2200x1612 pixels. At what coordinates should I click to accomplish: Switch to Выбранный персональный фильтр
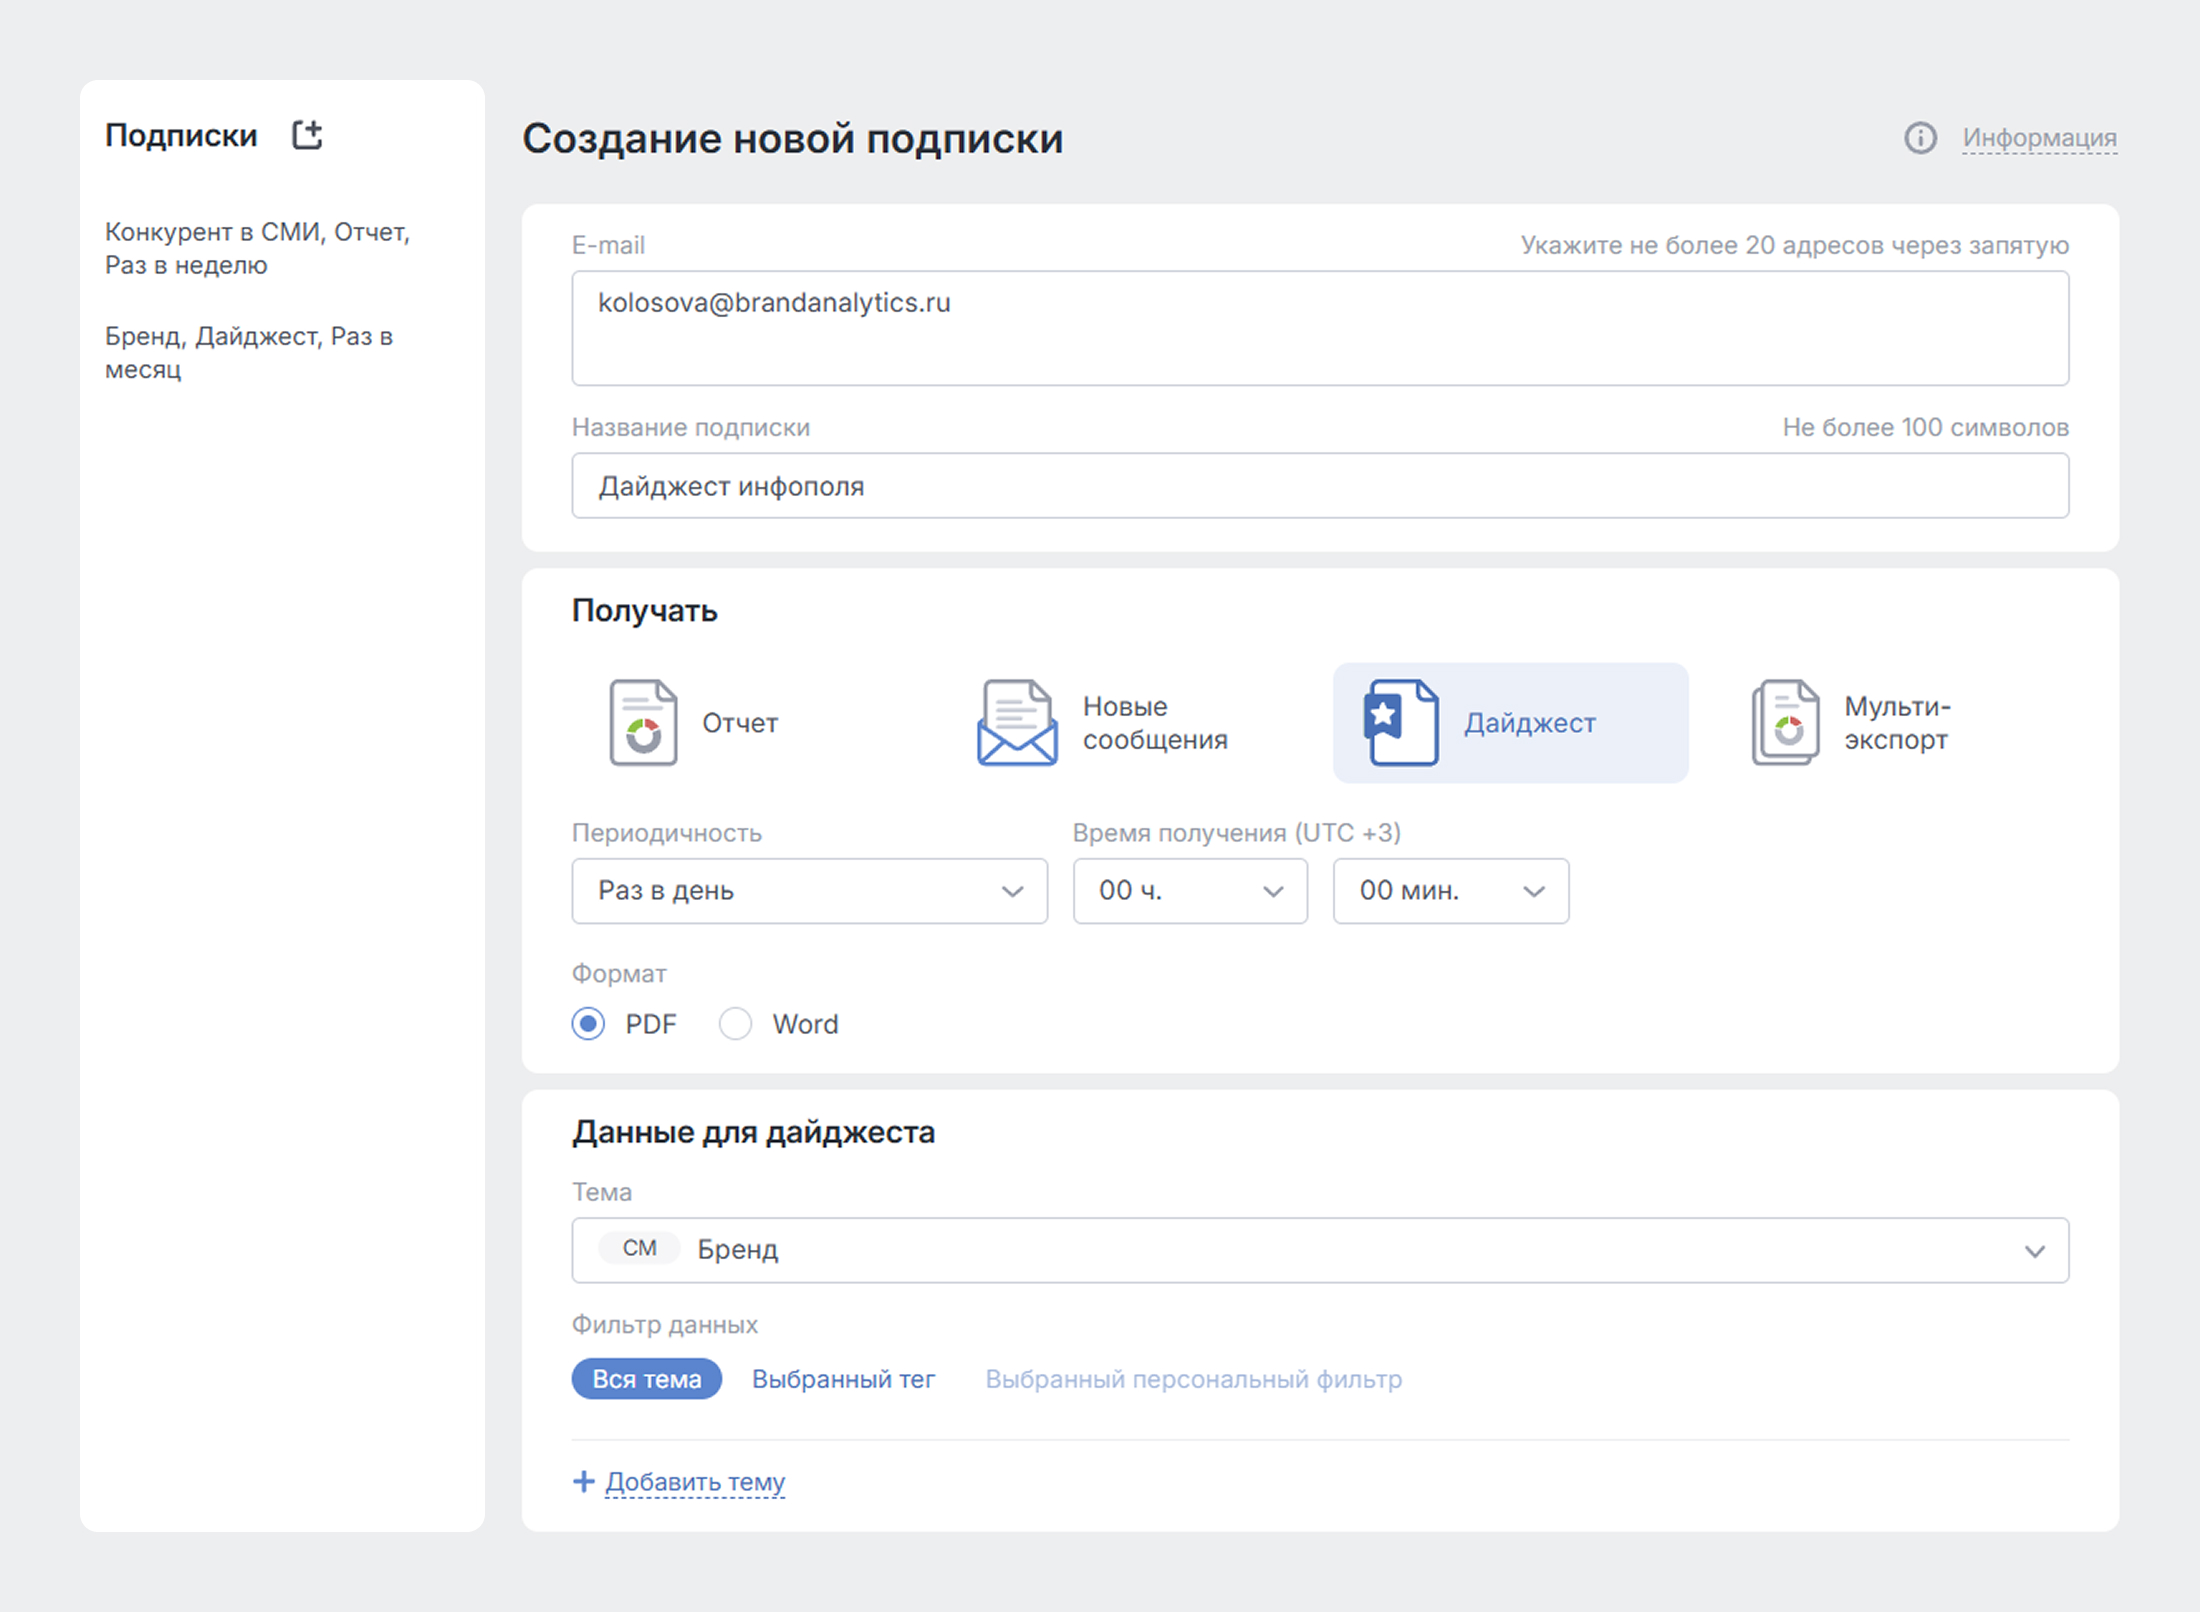tap(1194, 1379)
